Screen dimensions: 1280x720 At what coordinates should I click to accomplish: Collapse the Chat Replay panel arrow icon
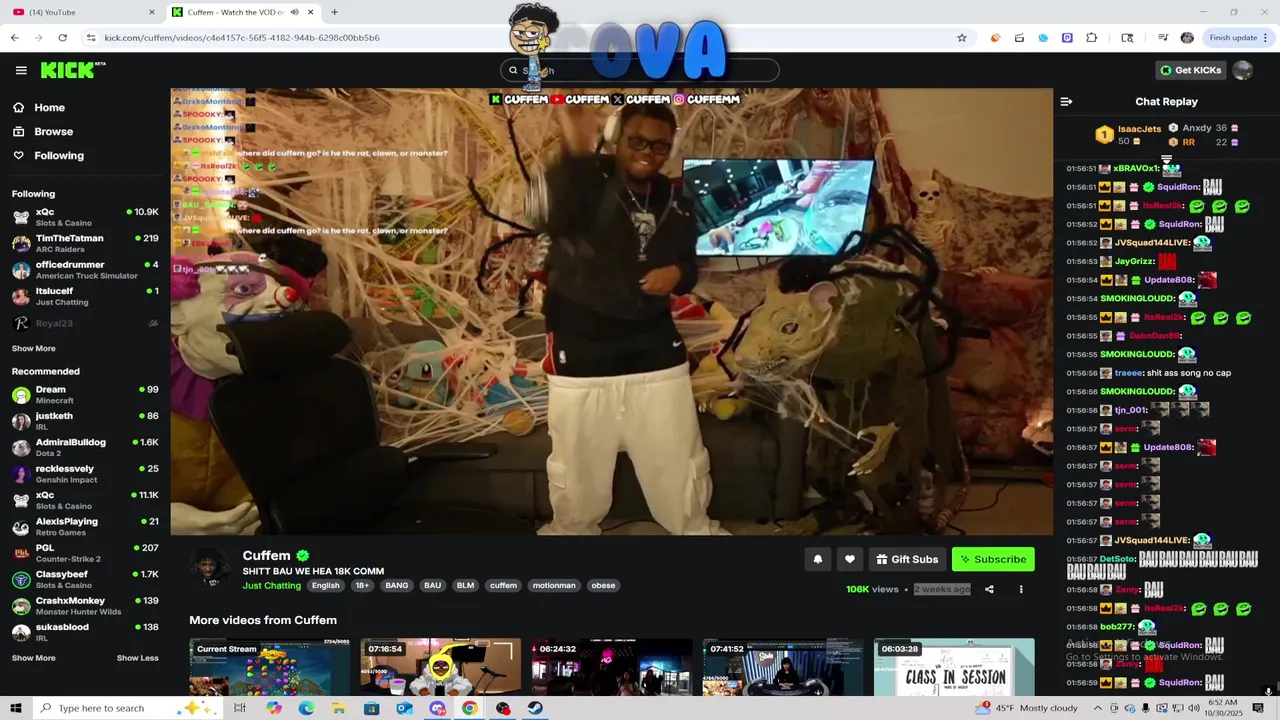pyautogui.click(x=1066, y=101)
